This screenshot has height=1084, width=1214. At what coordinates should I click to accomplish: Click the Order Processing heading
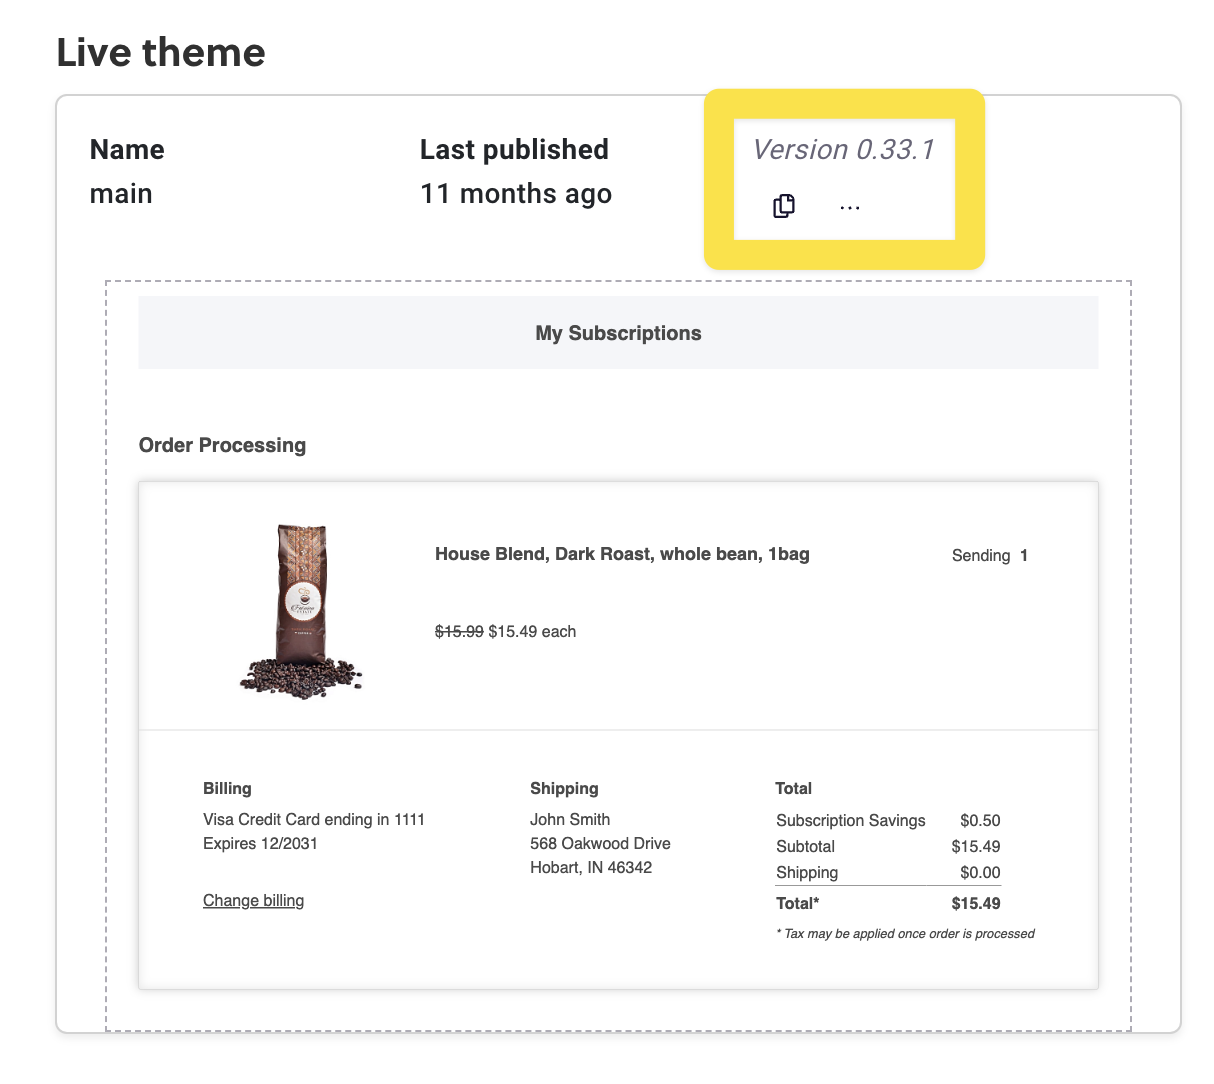[x=222, y=445]
